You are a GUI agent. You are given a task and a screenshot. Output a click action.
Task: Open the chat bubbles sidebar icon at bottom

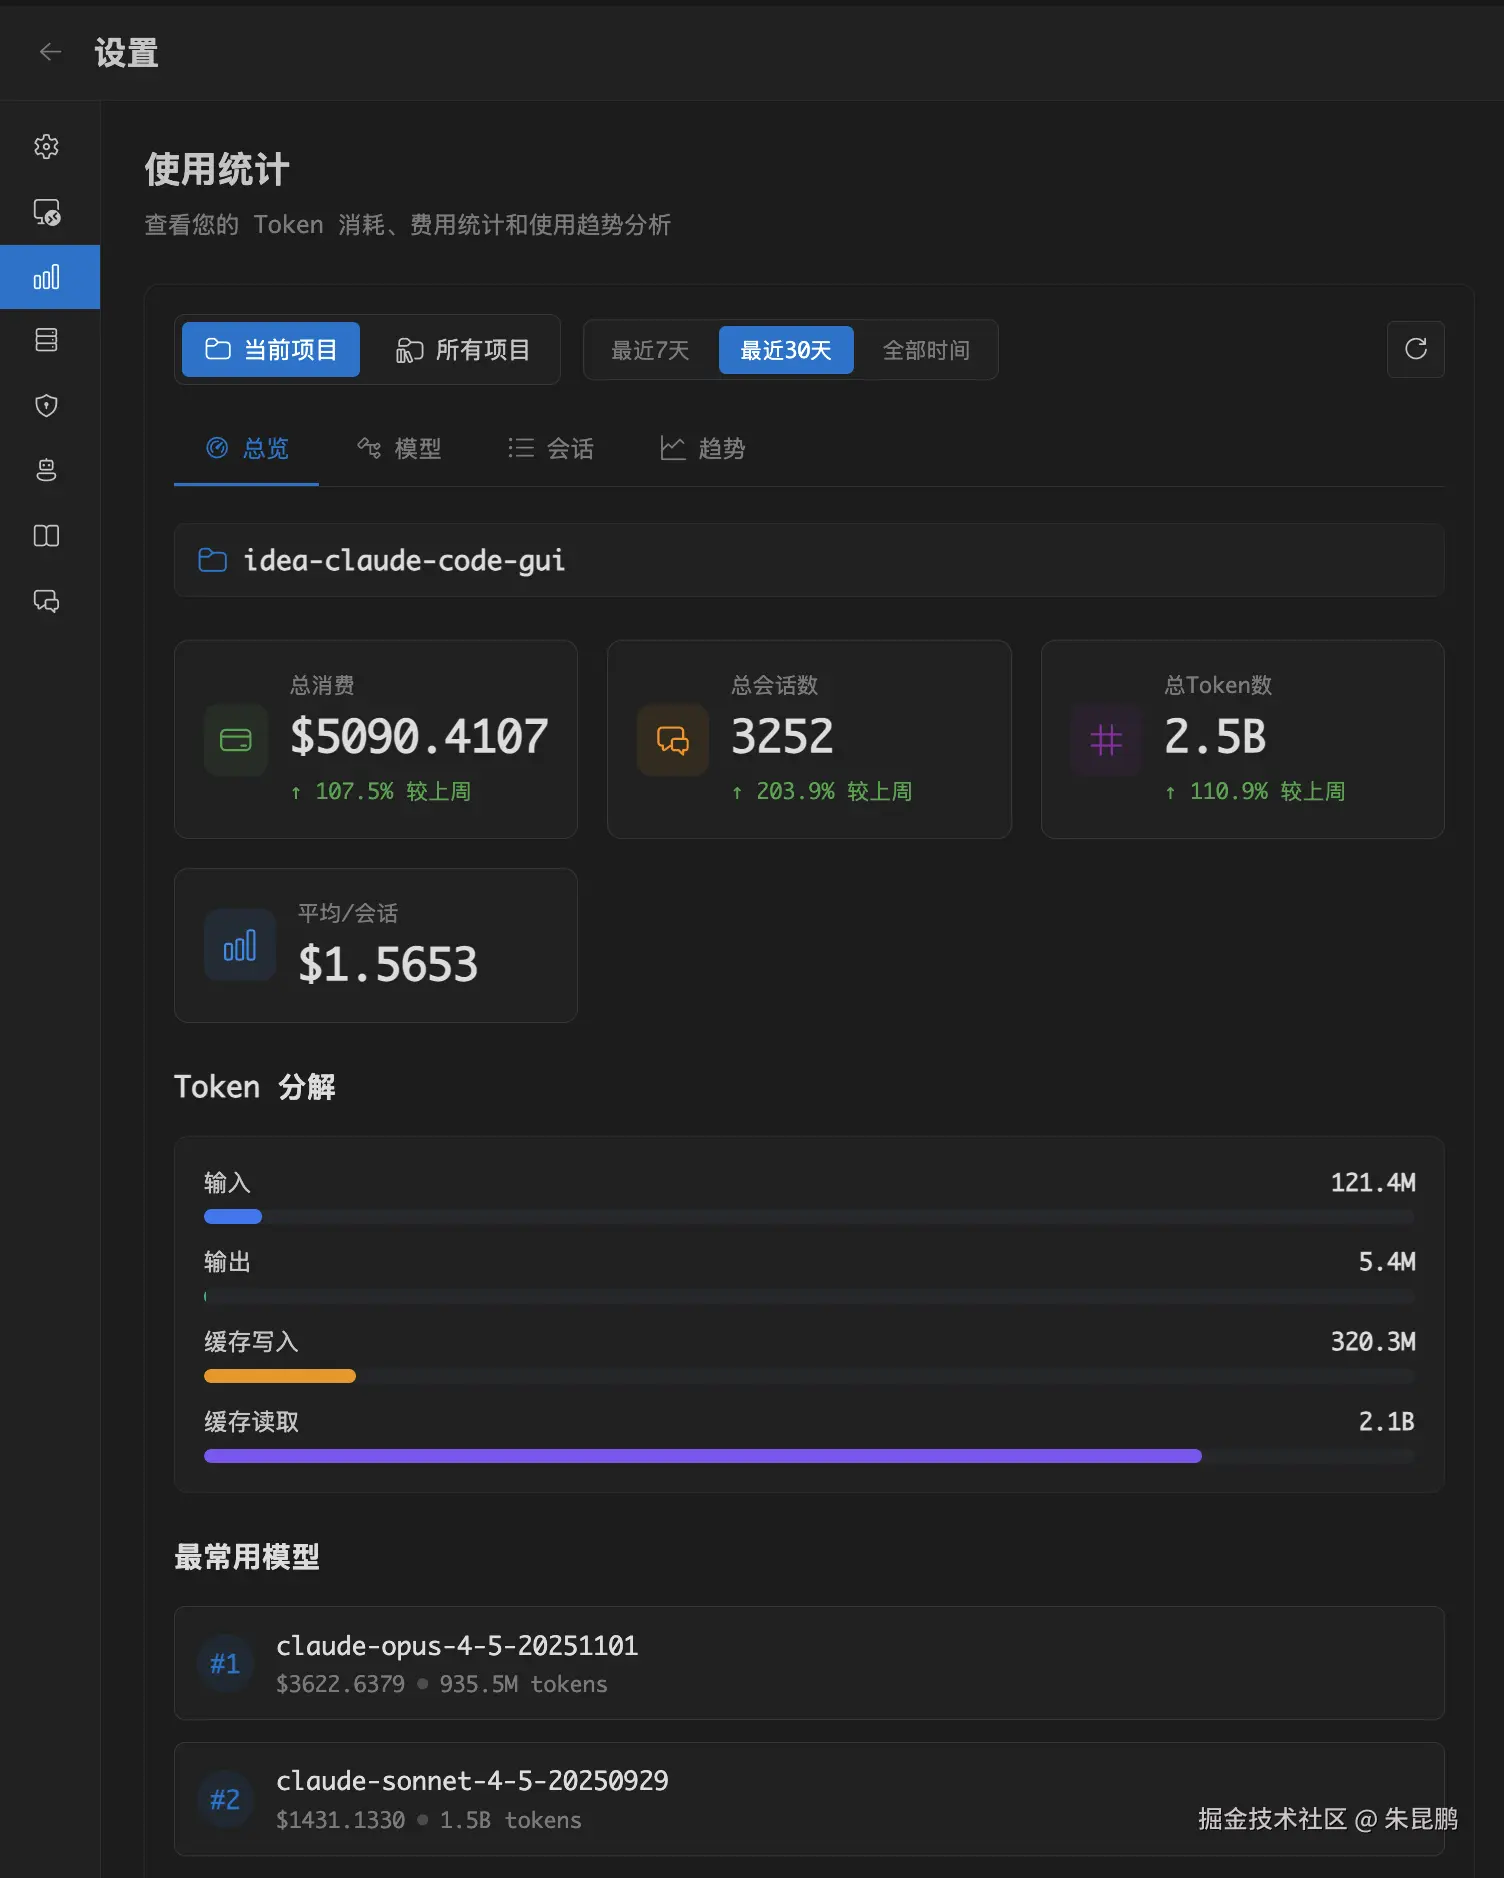coord(47,601)
